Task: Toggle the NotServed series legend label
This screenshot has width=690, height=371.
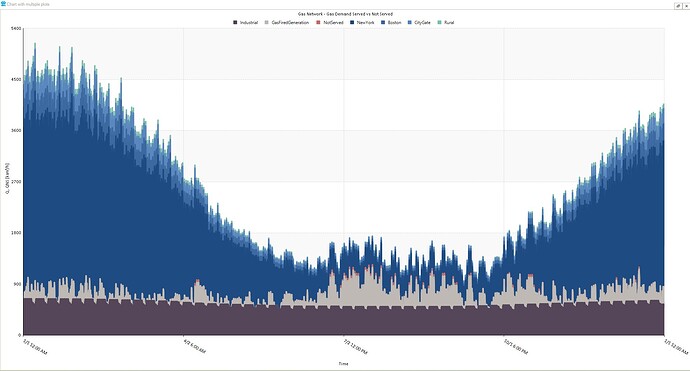Action: [x=333, y=22]
